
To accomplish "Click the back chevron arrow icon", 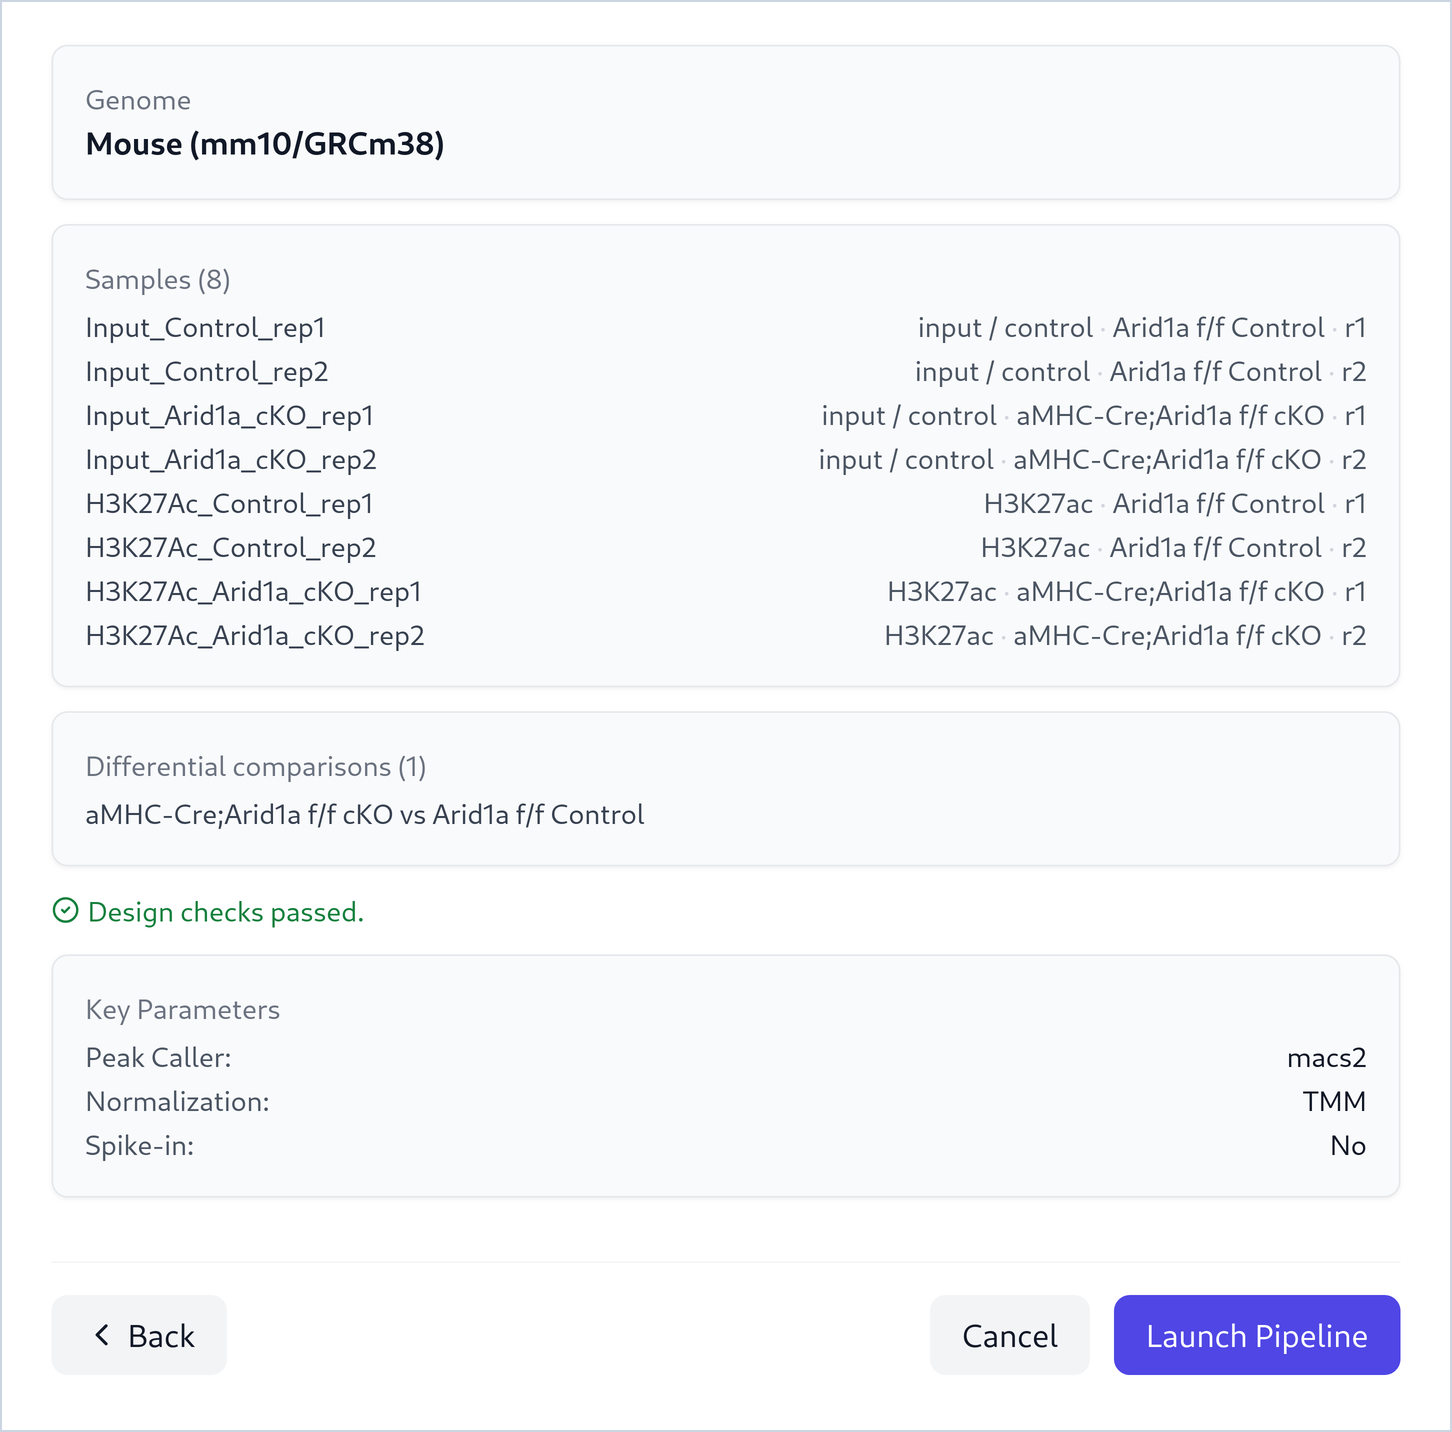I will [x=101, y=1335].
